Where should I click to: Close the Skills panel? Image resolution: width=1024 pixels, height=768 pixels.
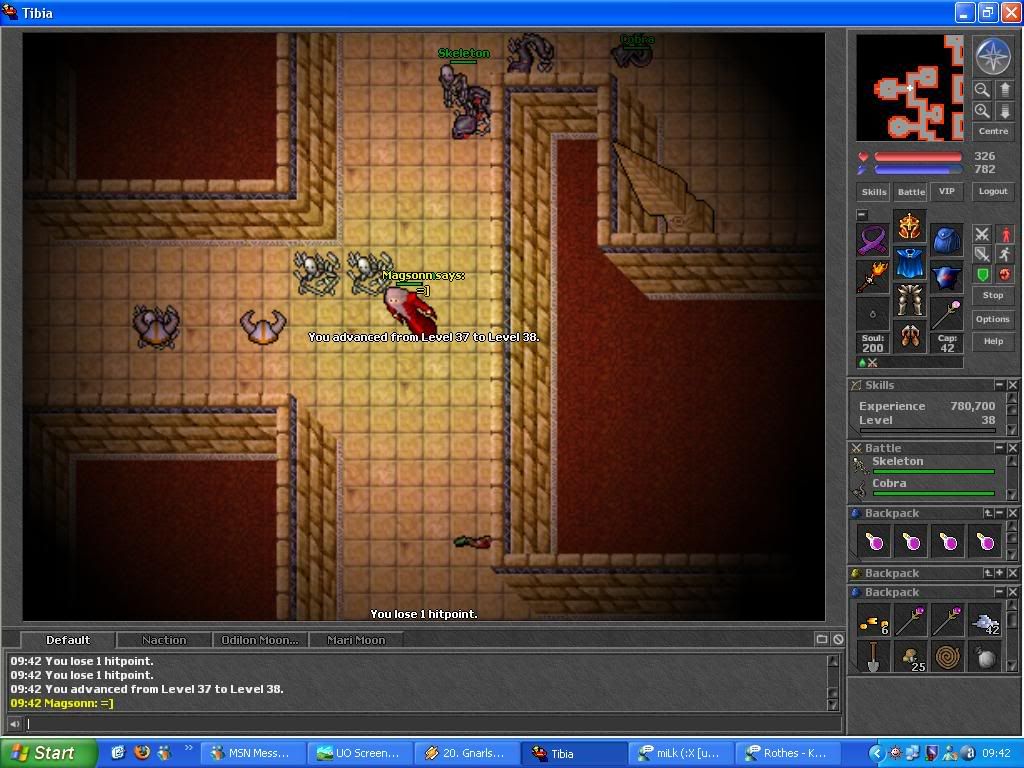(x=1012, y=385)
